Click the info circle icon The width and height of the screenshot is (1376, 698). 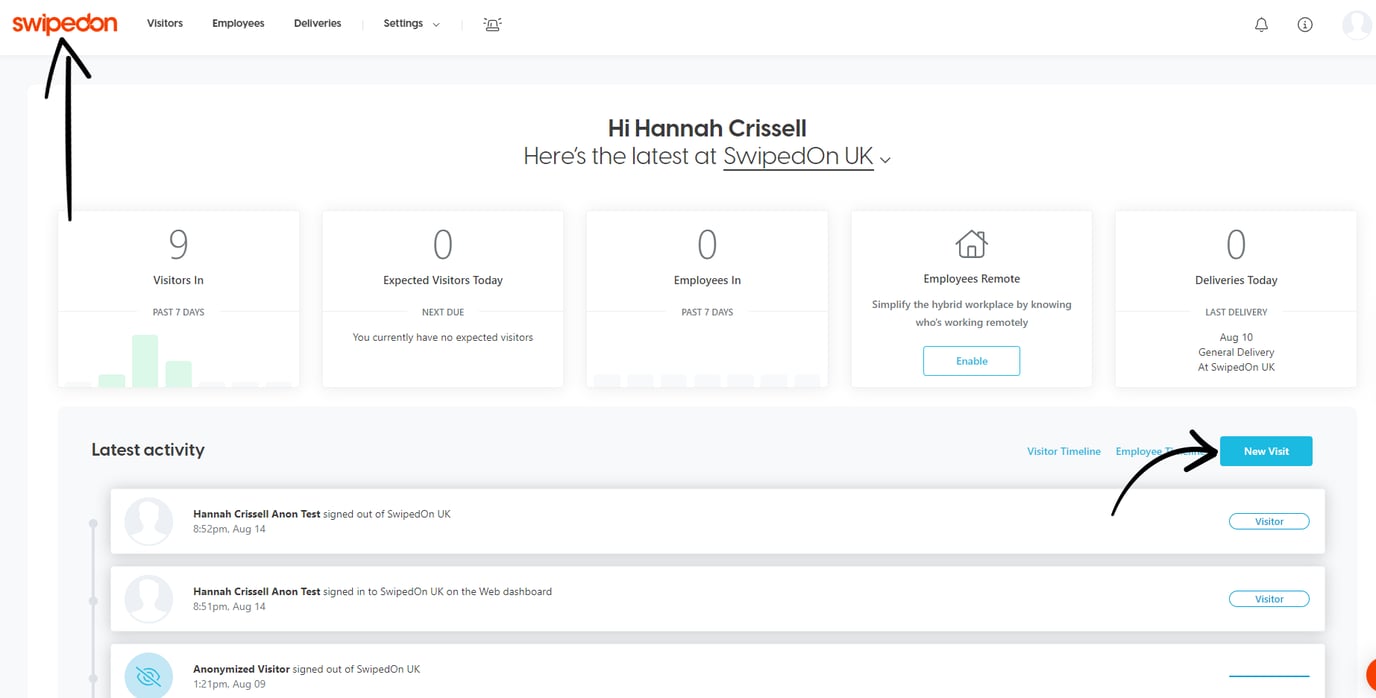point(1304,25)
